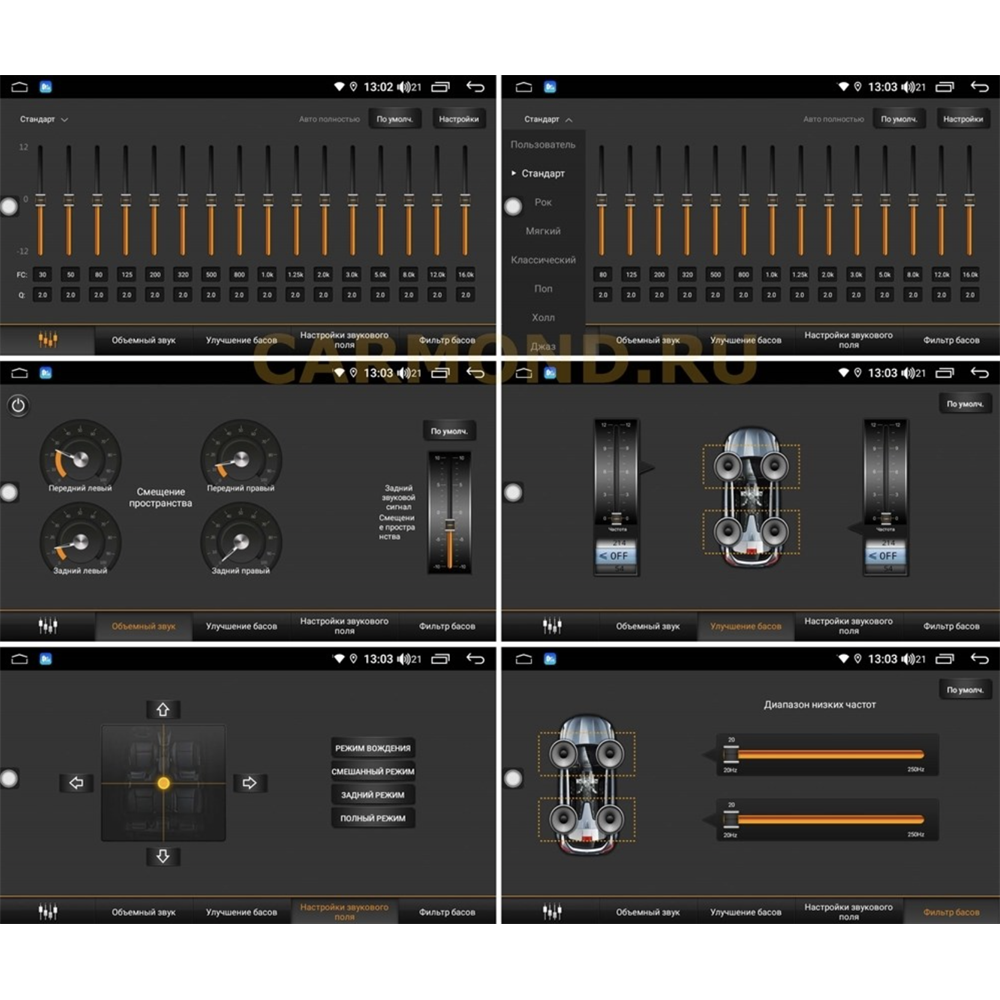
Task: Open recent apps on the bass filter screen
Action: (945, 659)
